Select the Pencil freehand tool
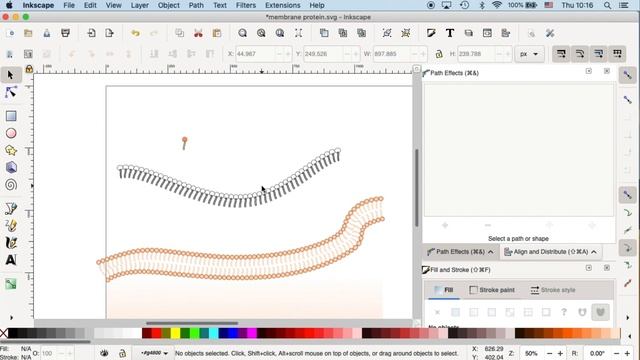640x360 pixels. (x=11, y=225)
